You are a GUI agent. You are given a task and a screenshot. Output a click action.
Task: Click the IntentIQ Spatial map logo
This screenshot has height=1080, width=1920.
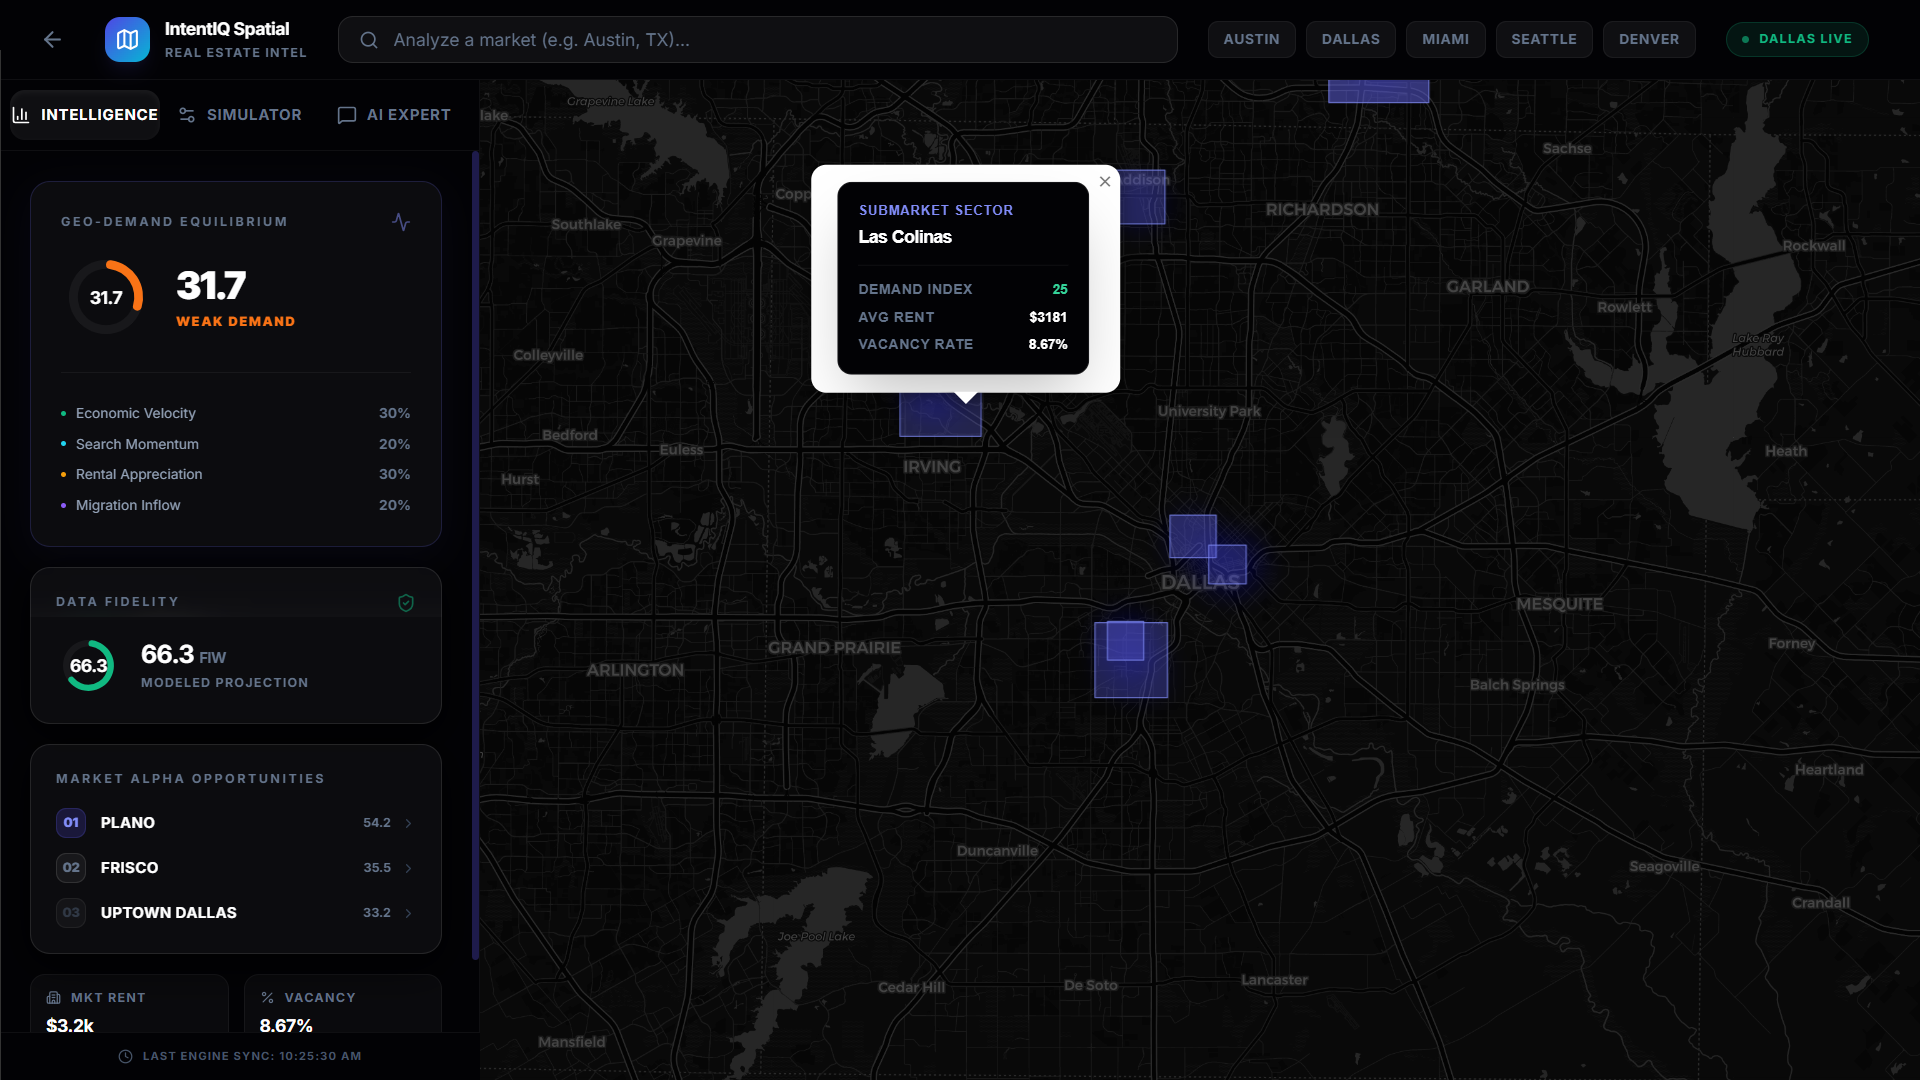[x=127, y=39]
